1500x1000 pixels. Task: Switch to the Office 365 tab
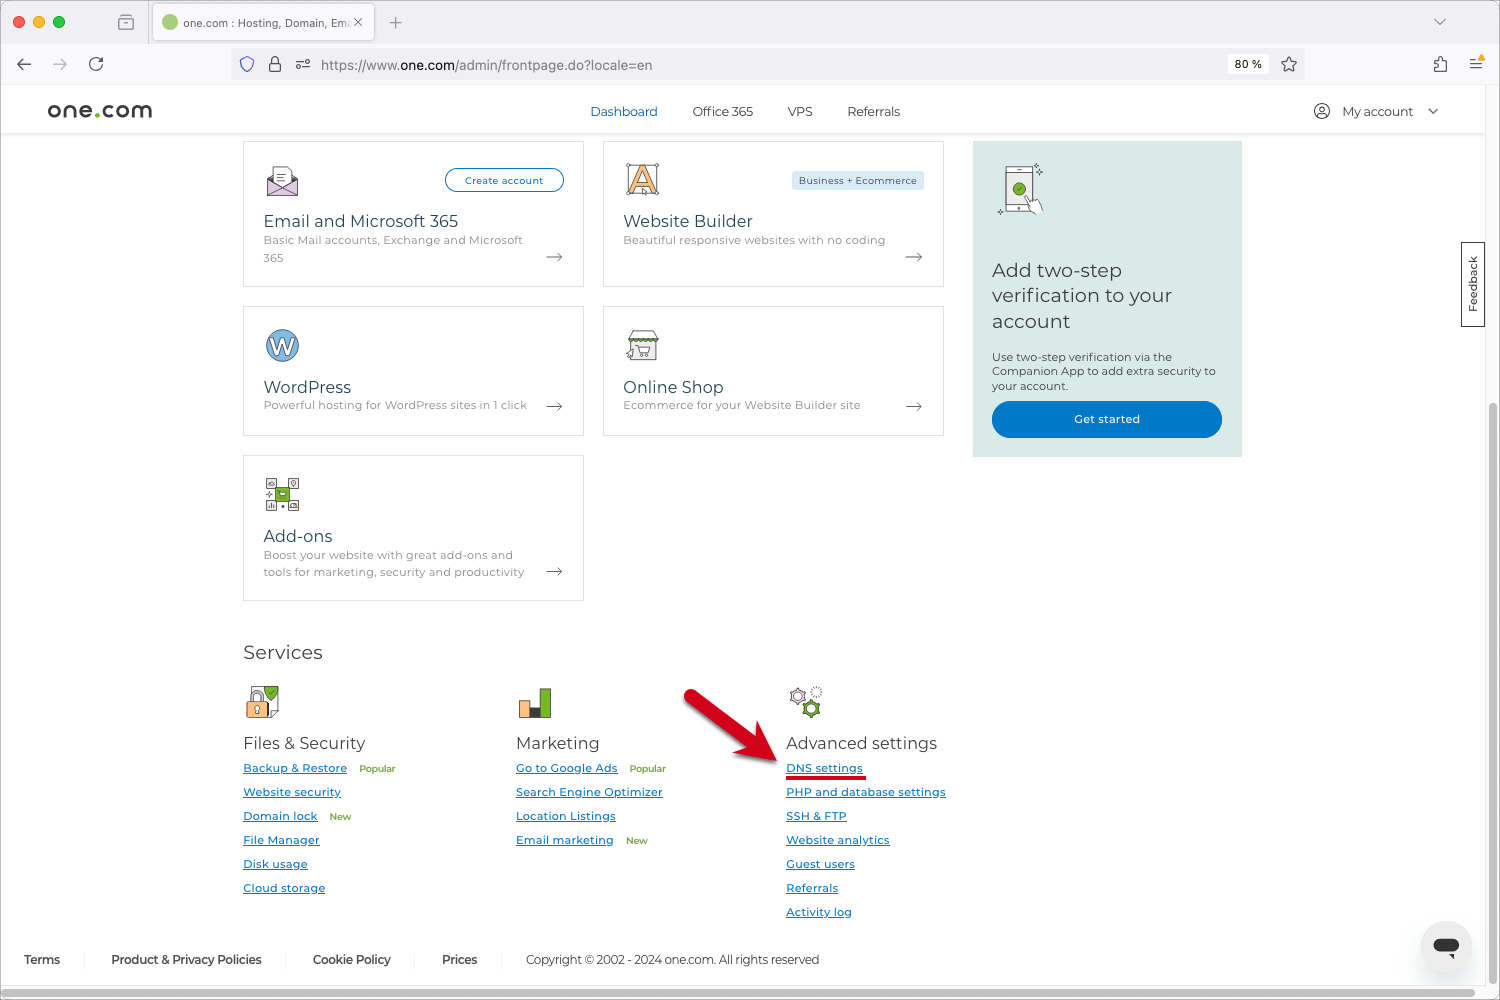pos(722,111)
